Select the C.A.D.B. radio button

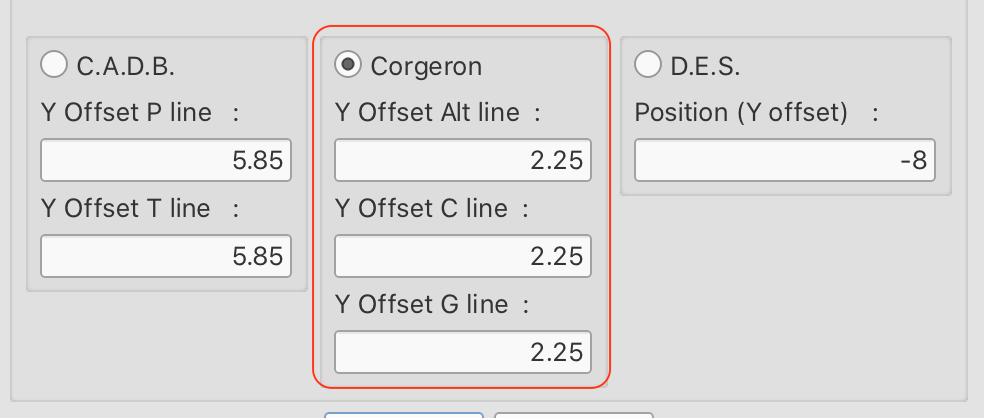[x=54, y=66]
